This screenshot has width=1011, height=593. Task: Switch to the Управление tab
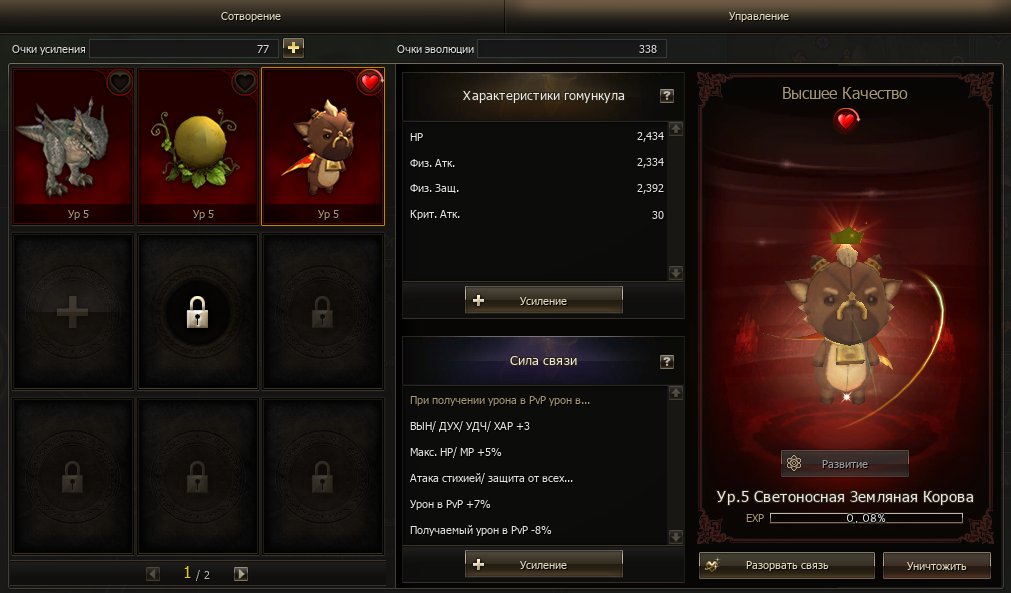tap(758, 16)
